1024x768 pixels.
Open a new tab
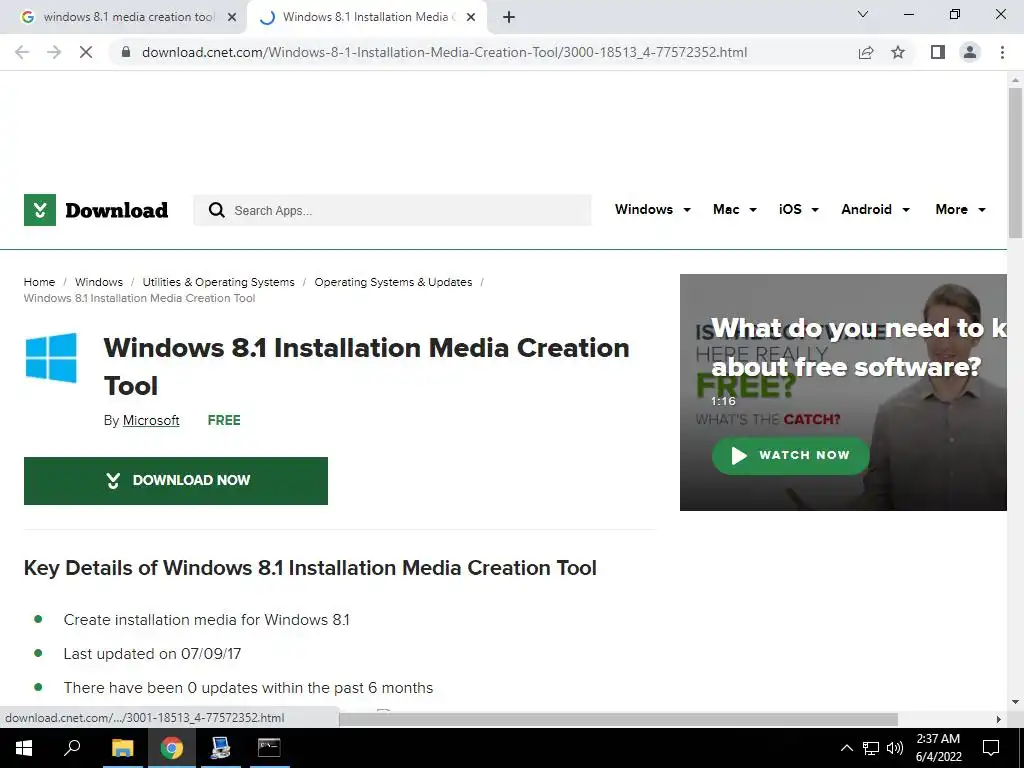point(509,18)
